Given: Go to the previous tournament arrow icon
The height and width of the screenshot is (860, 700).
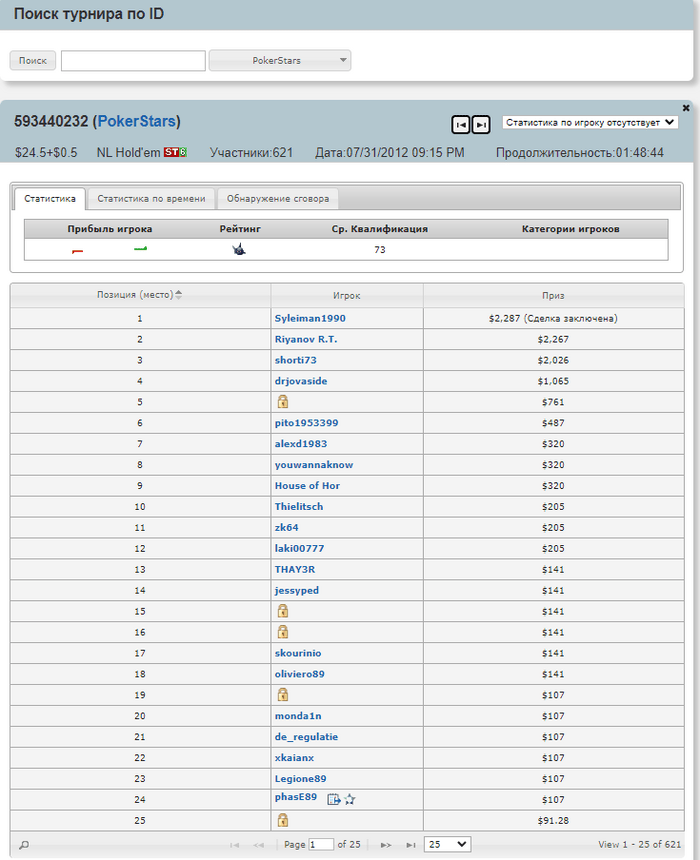Looking at the screenshot, I should [x=461, y=125].
